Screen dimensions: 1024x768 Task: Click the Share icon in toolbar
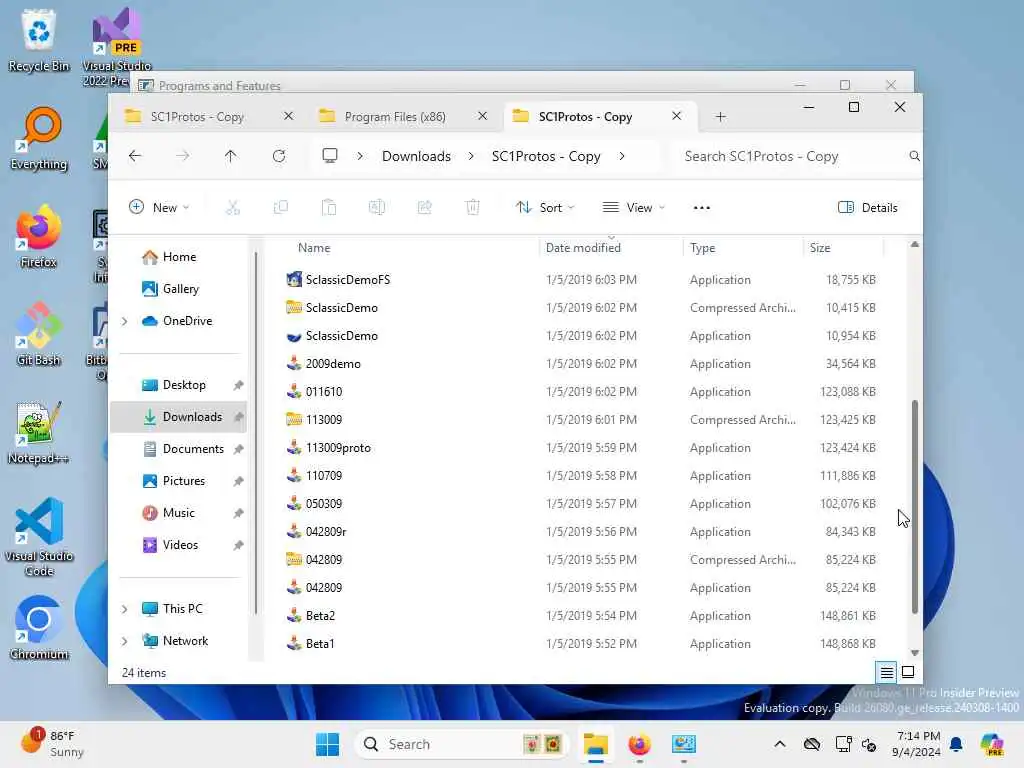point(424,208)
